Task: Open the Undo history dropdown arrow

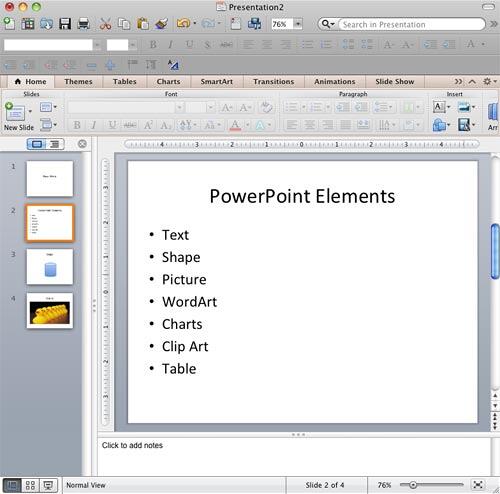Action: (195, 23)
